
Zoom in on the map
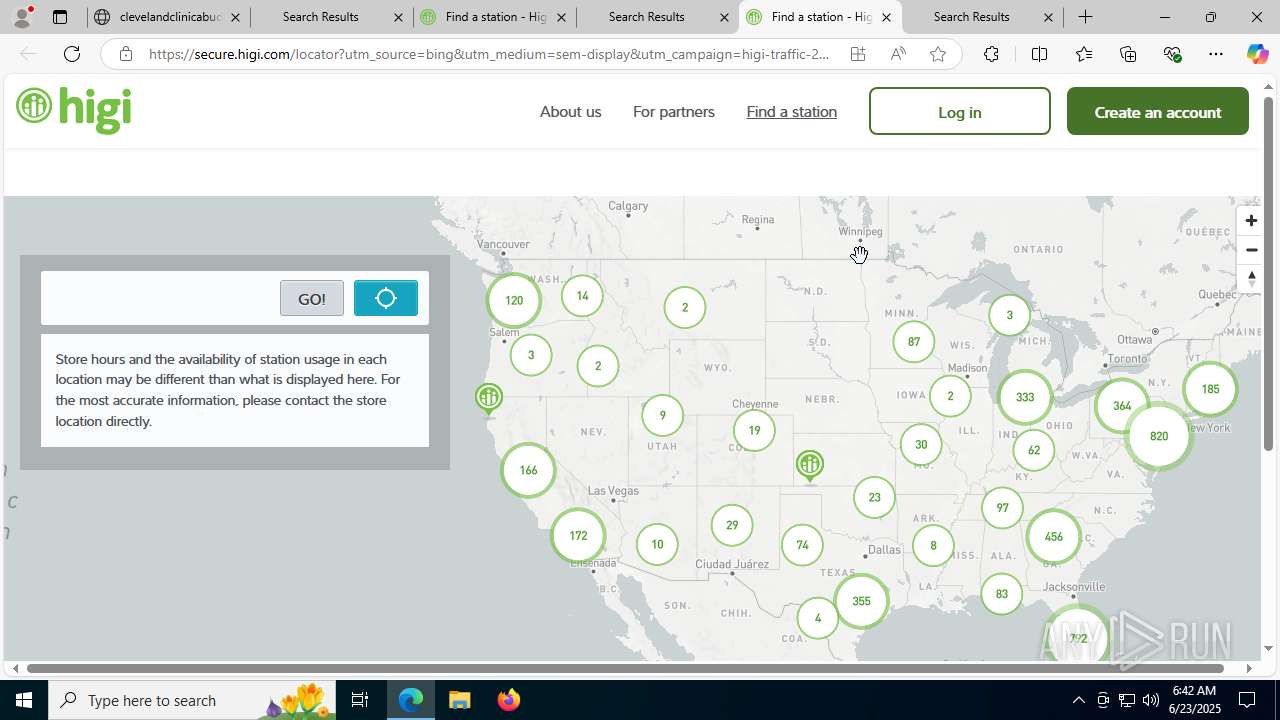(x=1250, y=220)
